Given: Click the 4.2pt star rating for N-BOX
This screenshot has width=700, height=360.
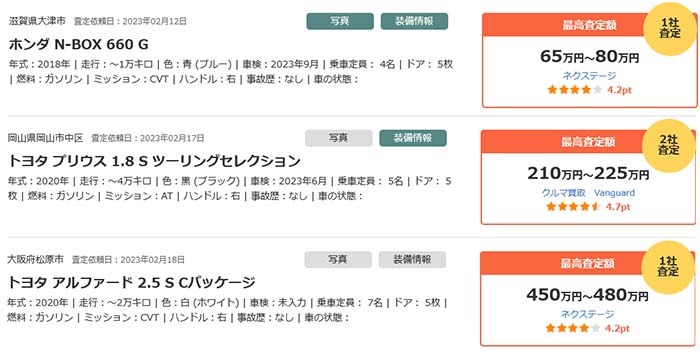Looking at the screenshot, I should [x=589, y=90].
